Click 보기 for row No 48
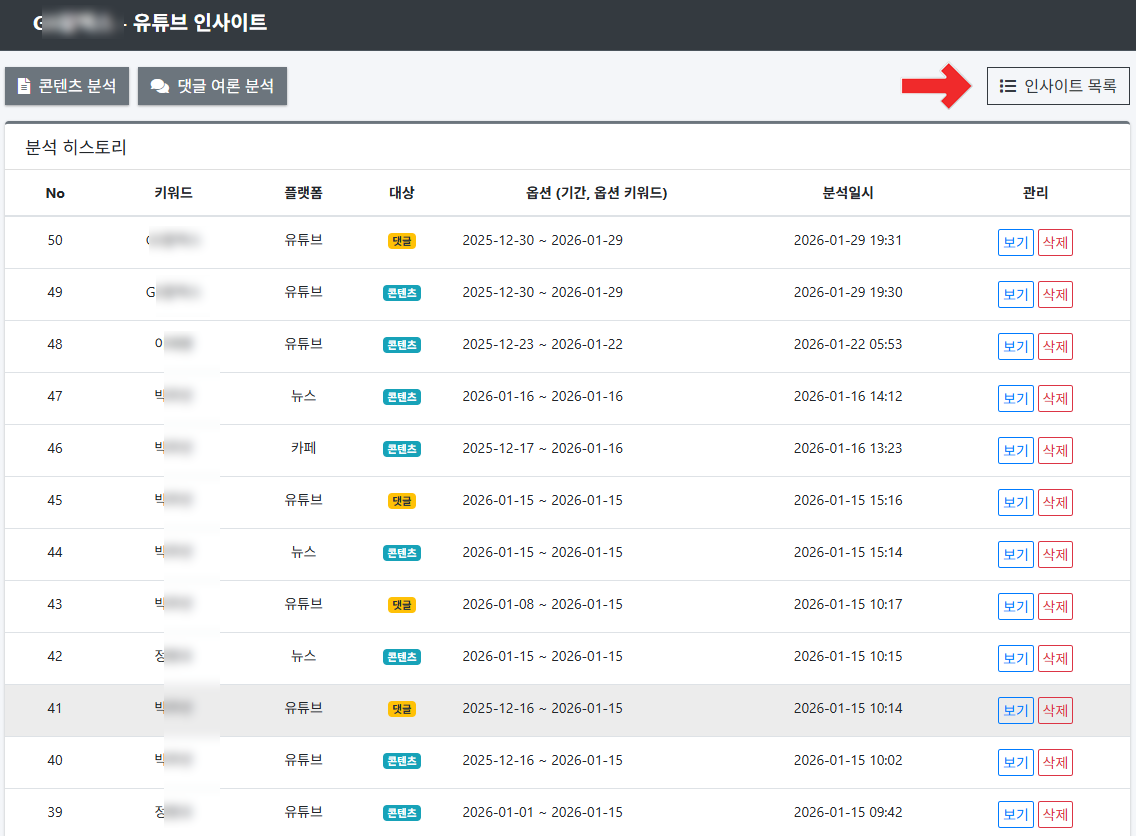 tap(1015, 346)
